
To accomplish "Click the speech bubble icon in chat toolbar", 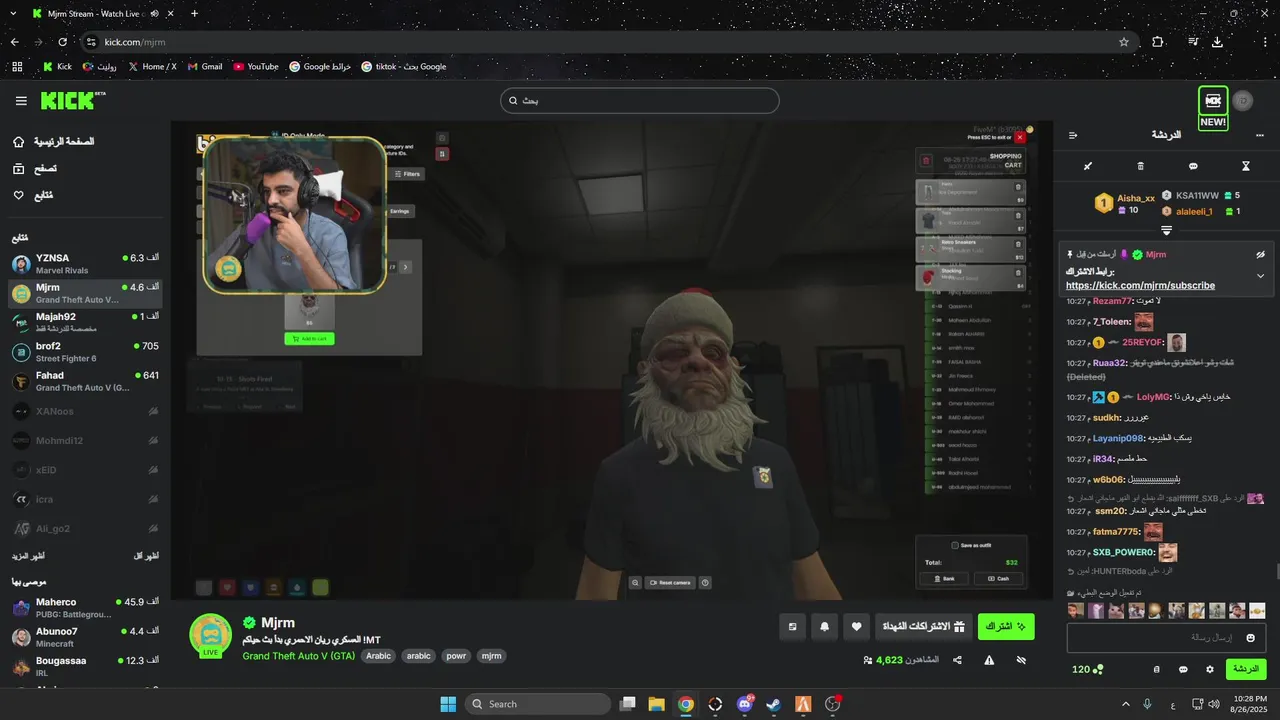I will [x=1193, y=166].
